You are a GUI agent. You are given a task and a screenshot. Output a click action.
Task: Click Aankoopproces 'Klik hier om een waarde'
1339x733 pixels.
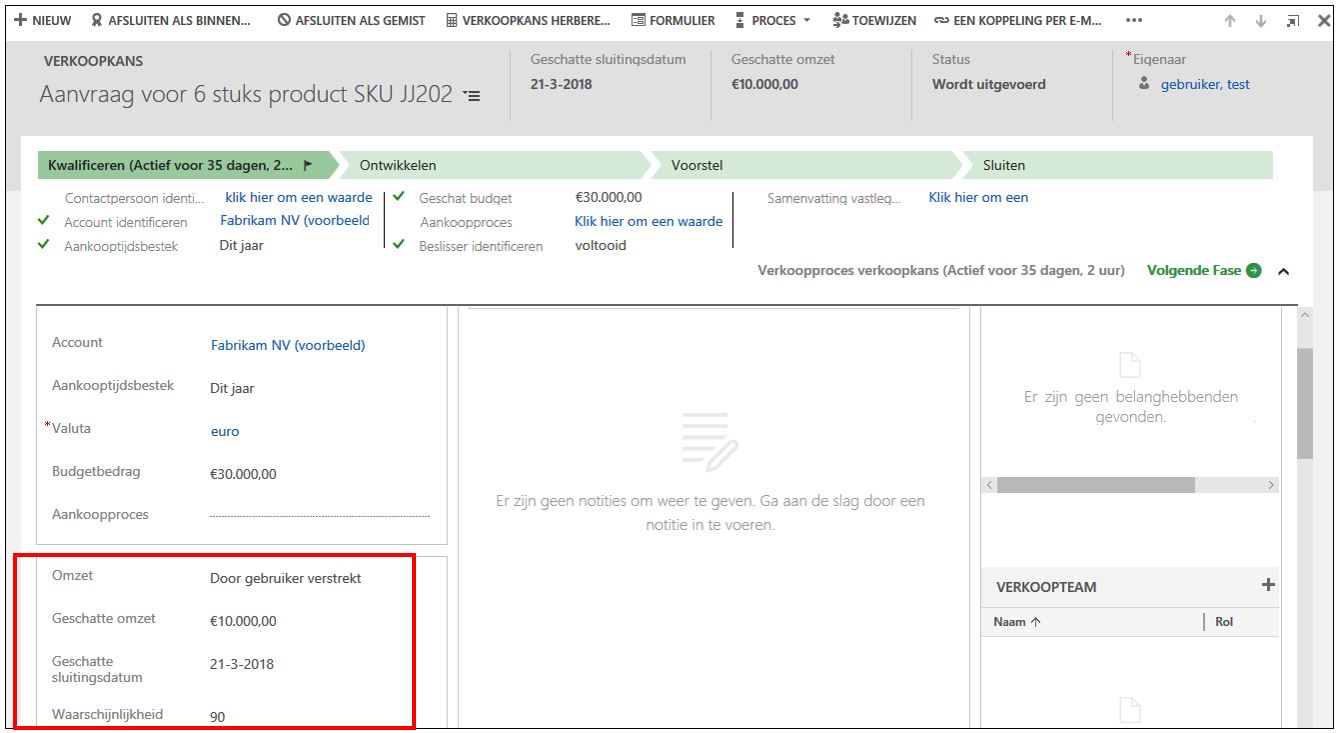pos(648,222)
